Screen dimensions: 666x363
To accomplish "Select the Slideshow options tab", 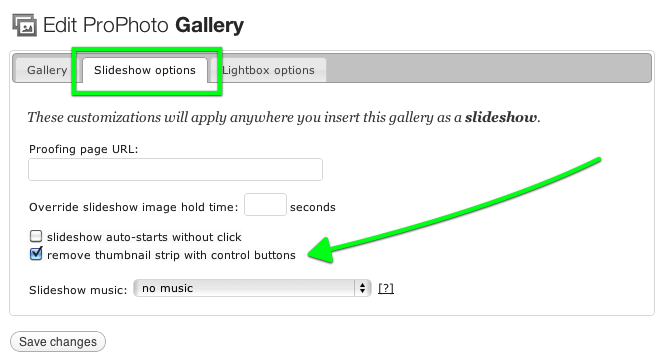I will pos(145,70).
